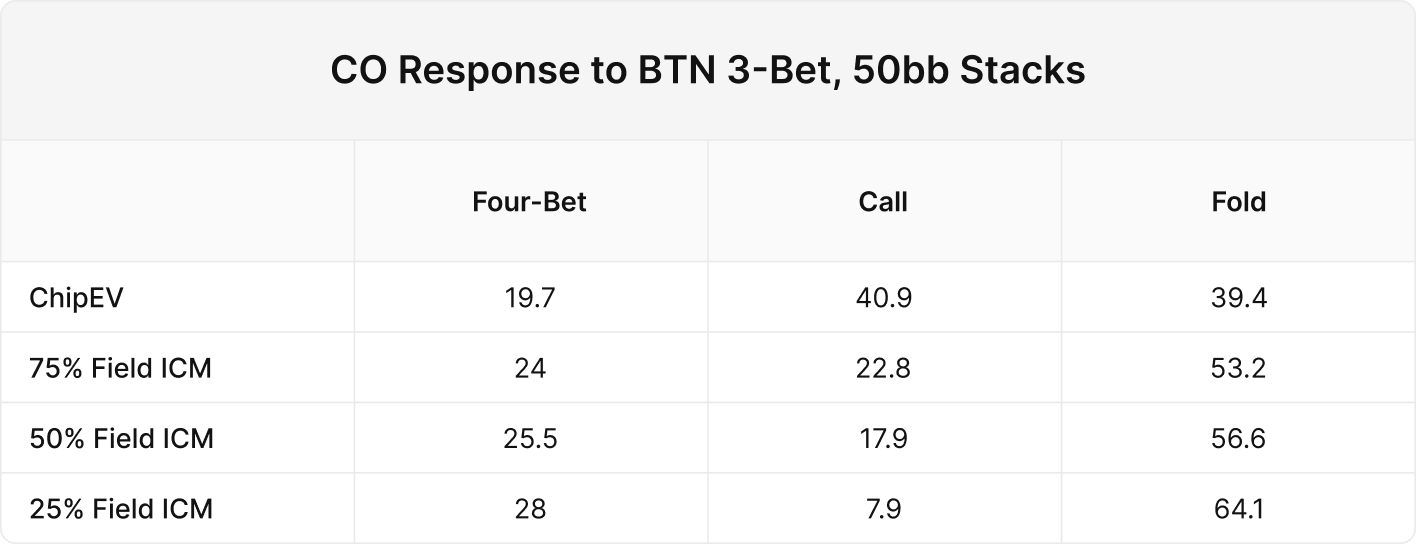Click the ChipEV Fold value 39.4
The height and width of the screenshot is (544, 1416).
click(1238, 298)
